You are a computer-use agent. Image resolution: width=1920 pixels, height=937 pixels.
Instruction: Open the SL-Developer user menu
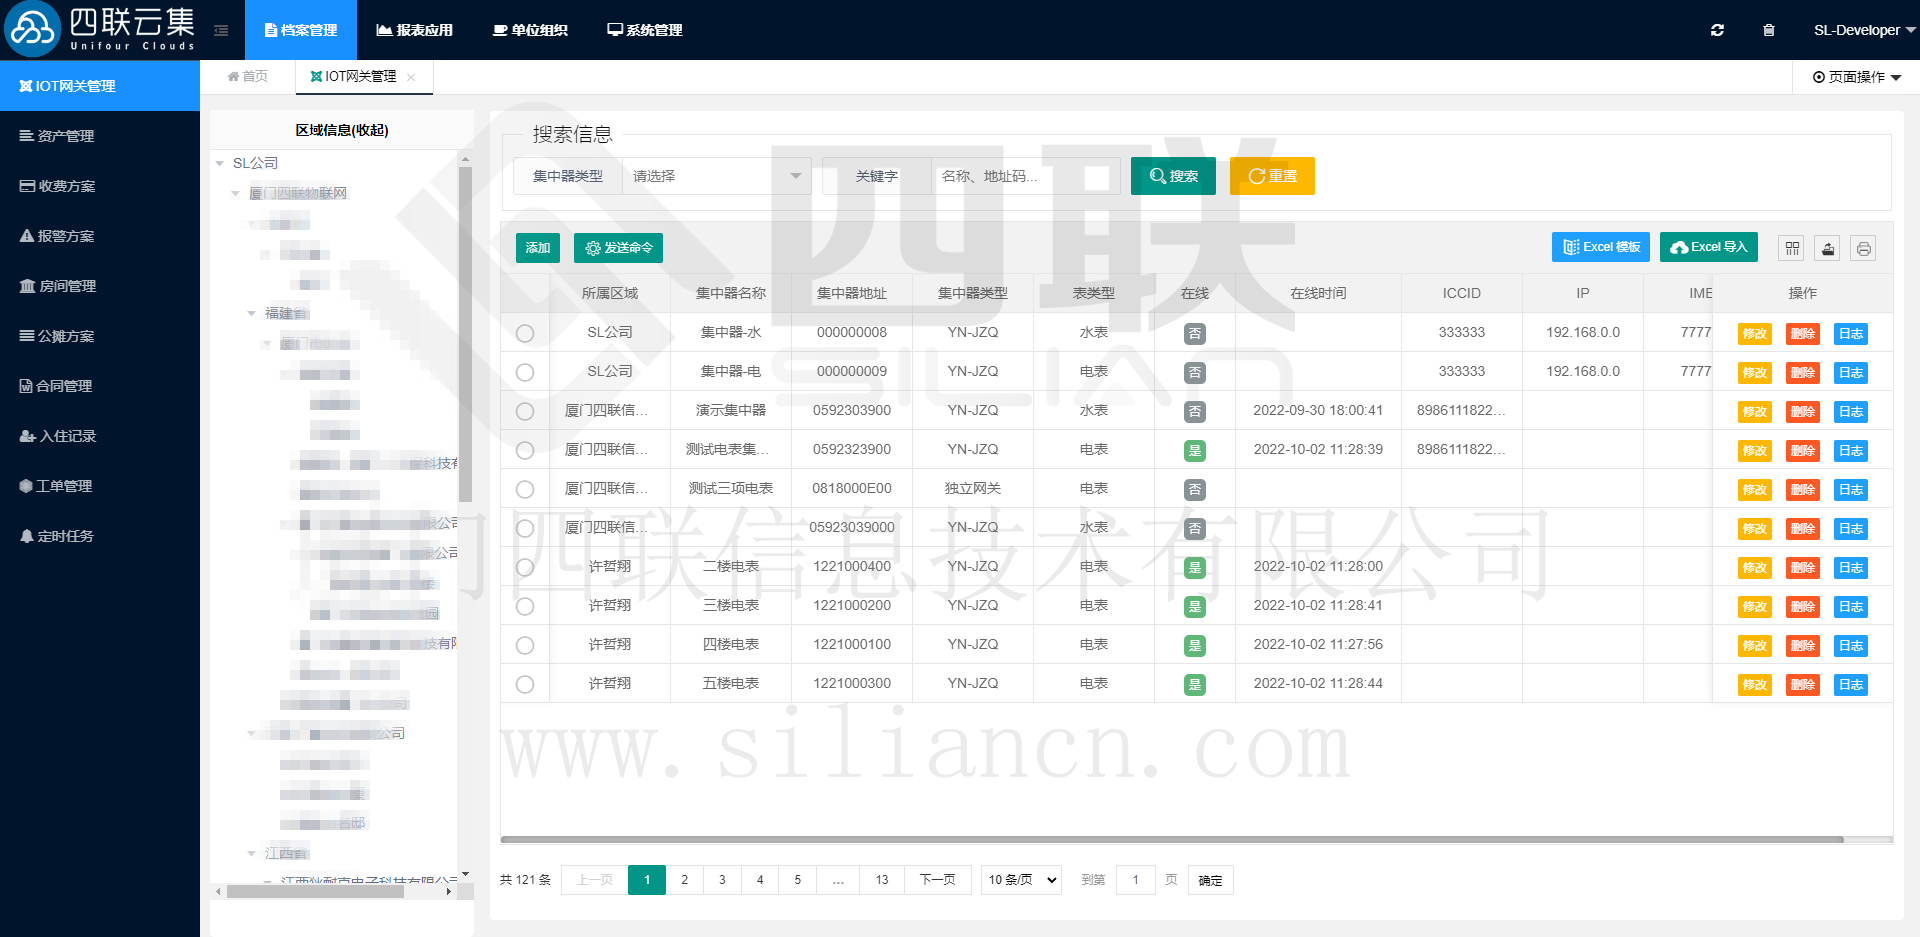click(x=1864, y=30)
